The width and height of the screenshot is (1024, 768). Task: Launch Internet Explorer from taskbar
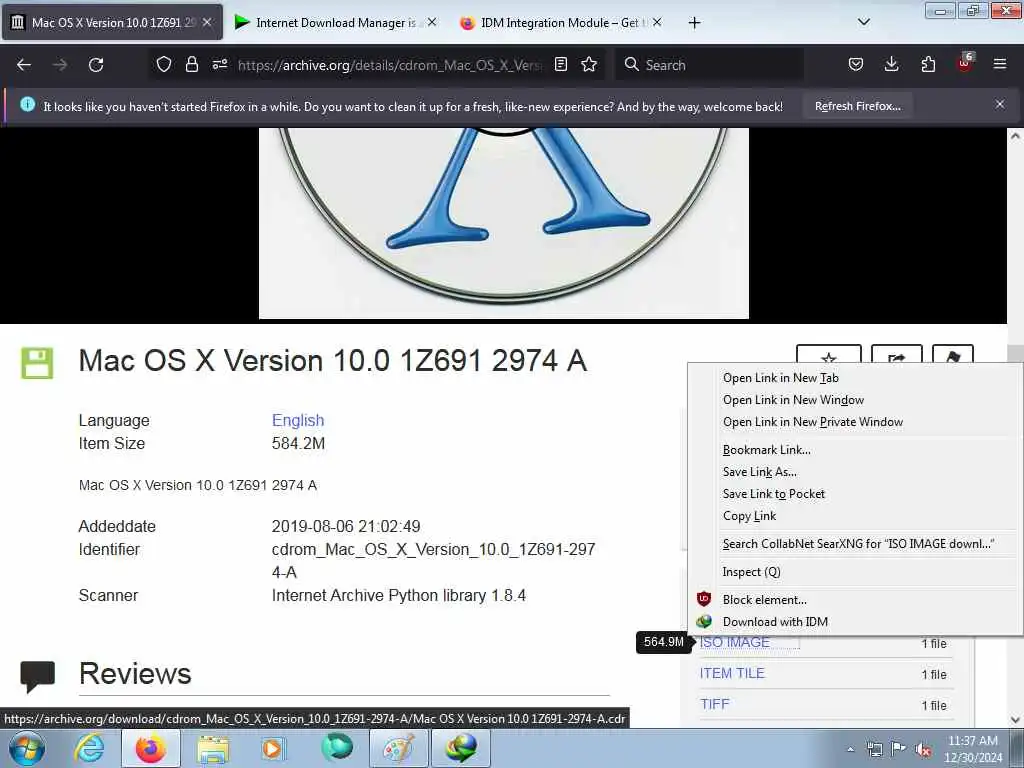[x=89, y=748]
